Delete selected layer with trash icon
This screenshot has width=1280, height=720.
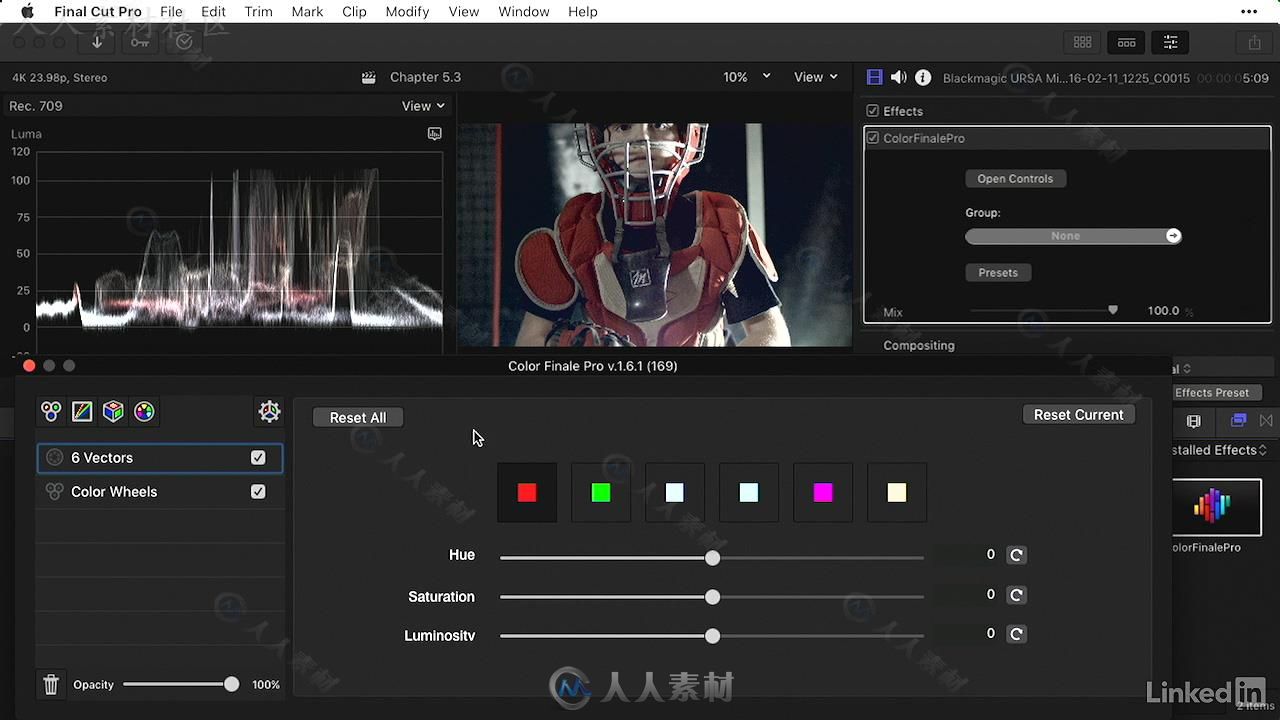point(51,685)
